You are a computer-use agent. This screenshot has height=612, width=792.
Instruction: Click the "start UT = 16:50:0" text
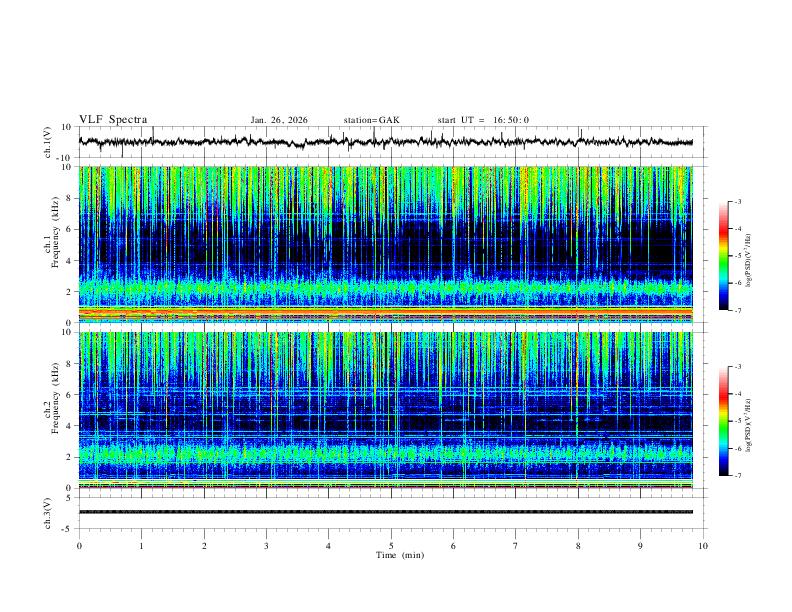tap(483, 120)
